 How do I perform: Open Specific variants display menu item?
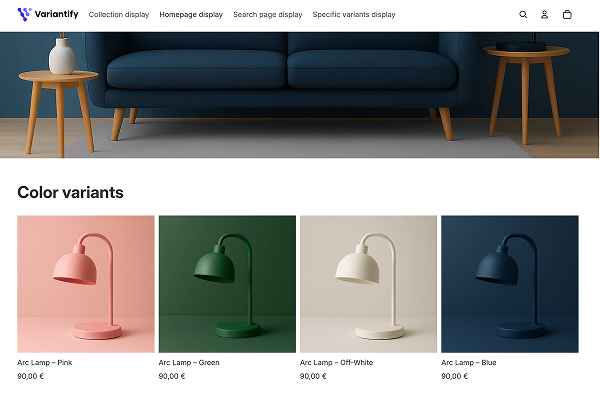click(x=354, y=15)
